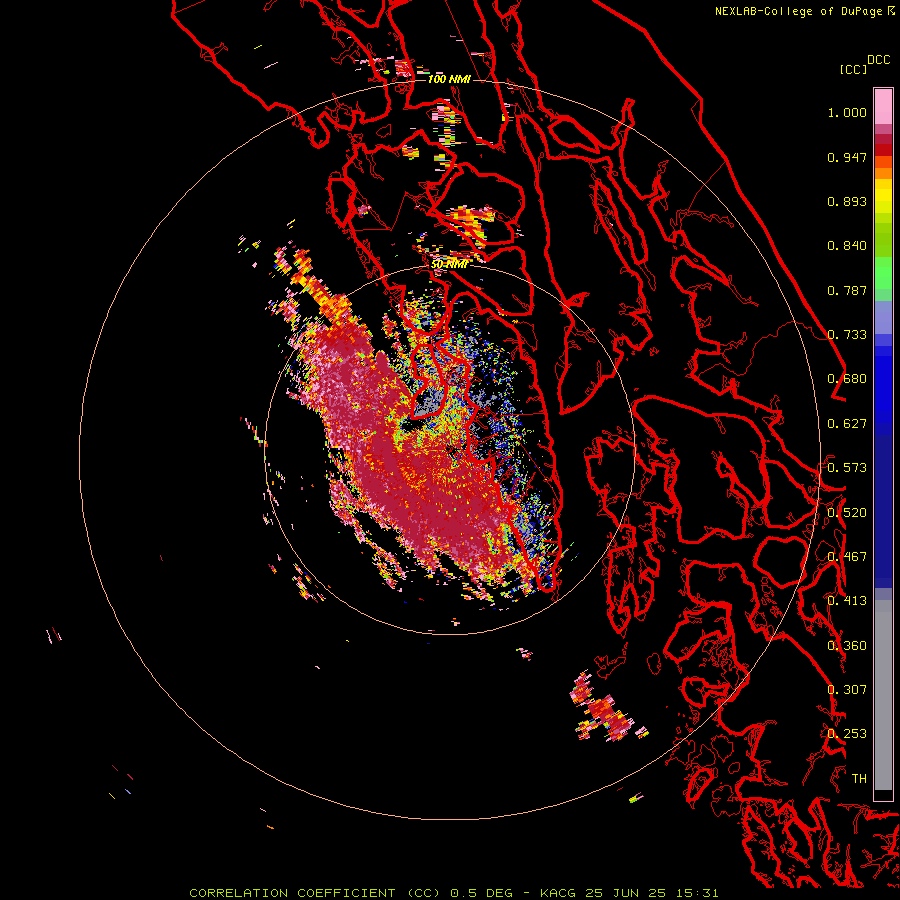Select the 0.307 scale value
Viewport: 900px width, 900px height.
tap(847, 690)
